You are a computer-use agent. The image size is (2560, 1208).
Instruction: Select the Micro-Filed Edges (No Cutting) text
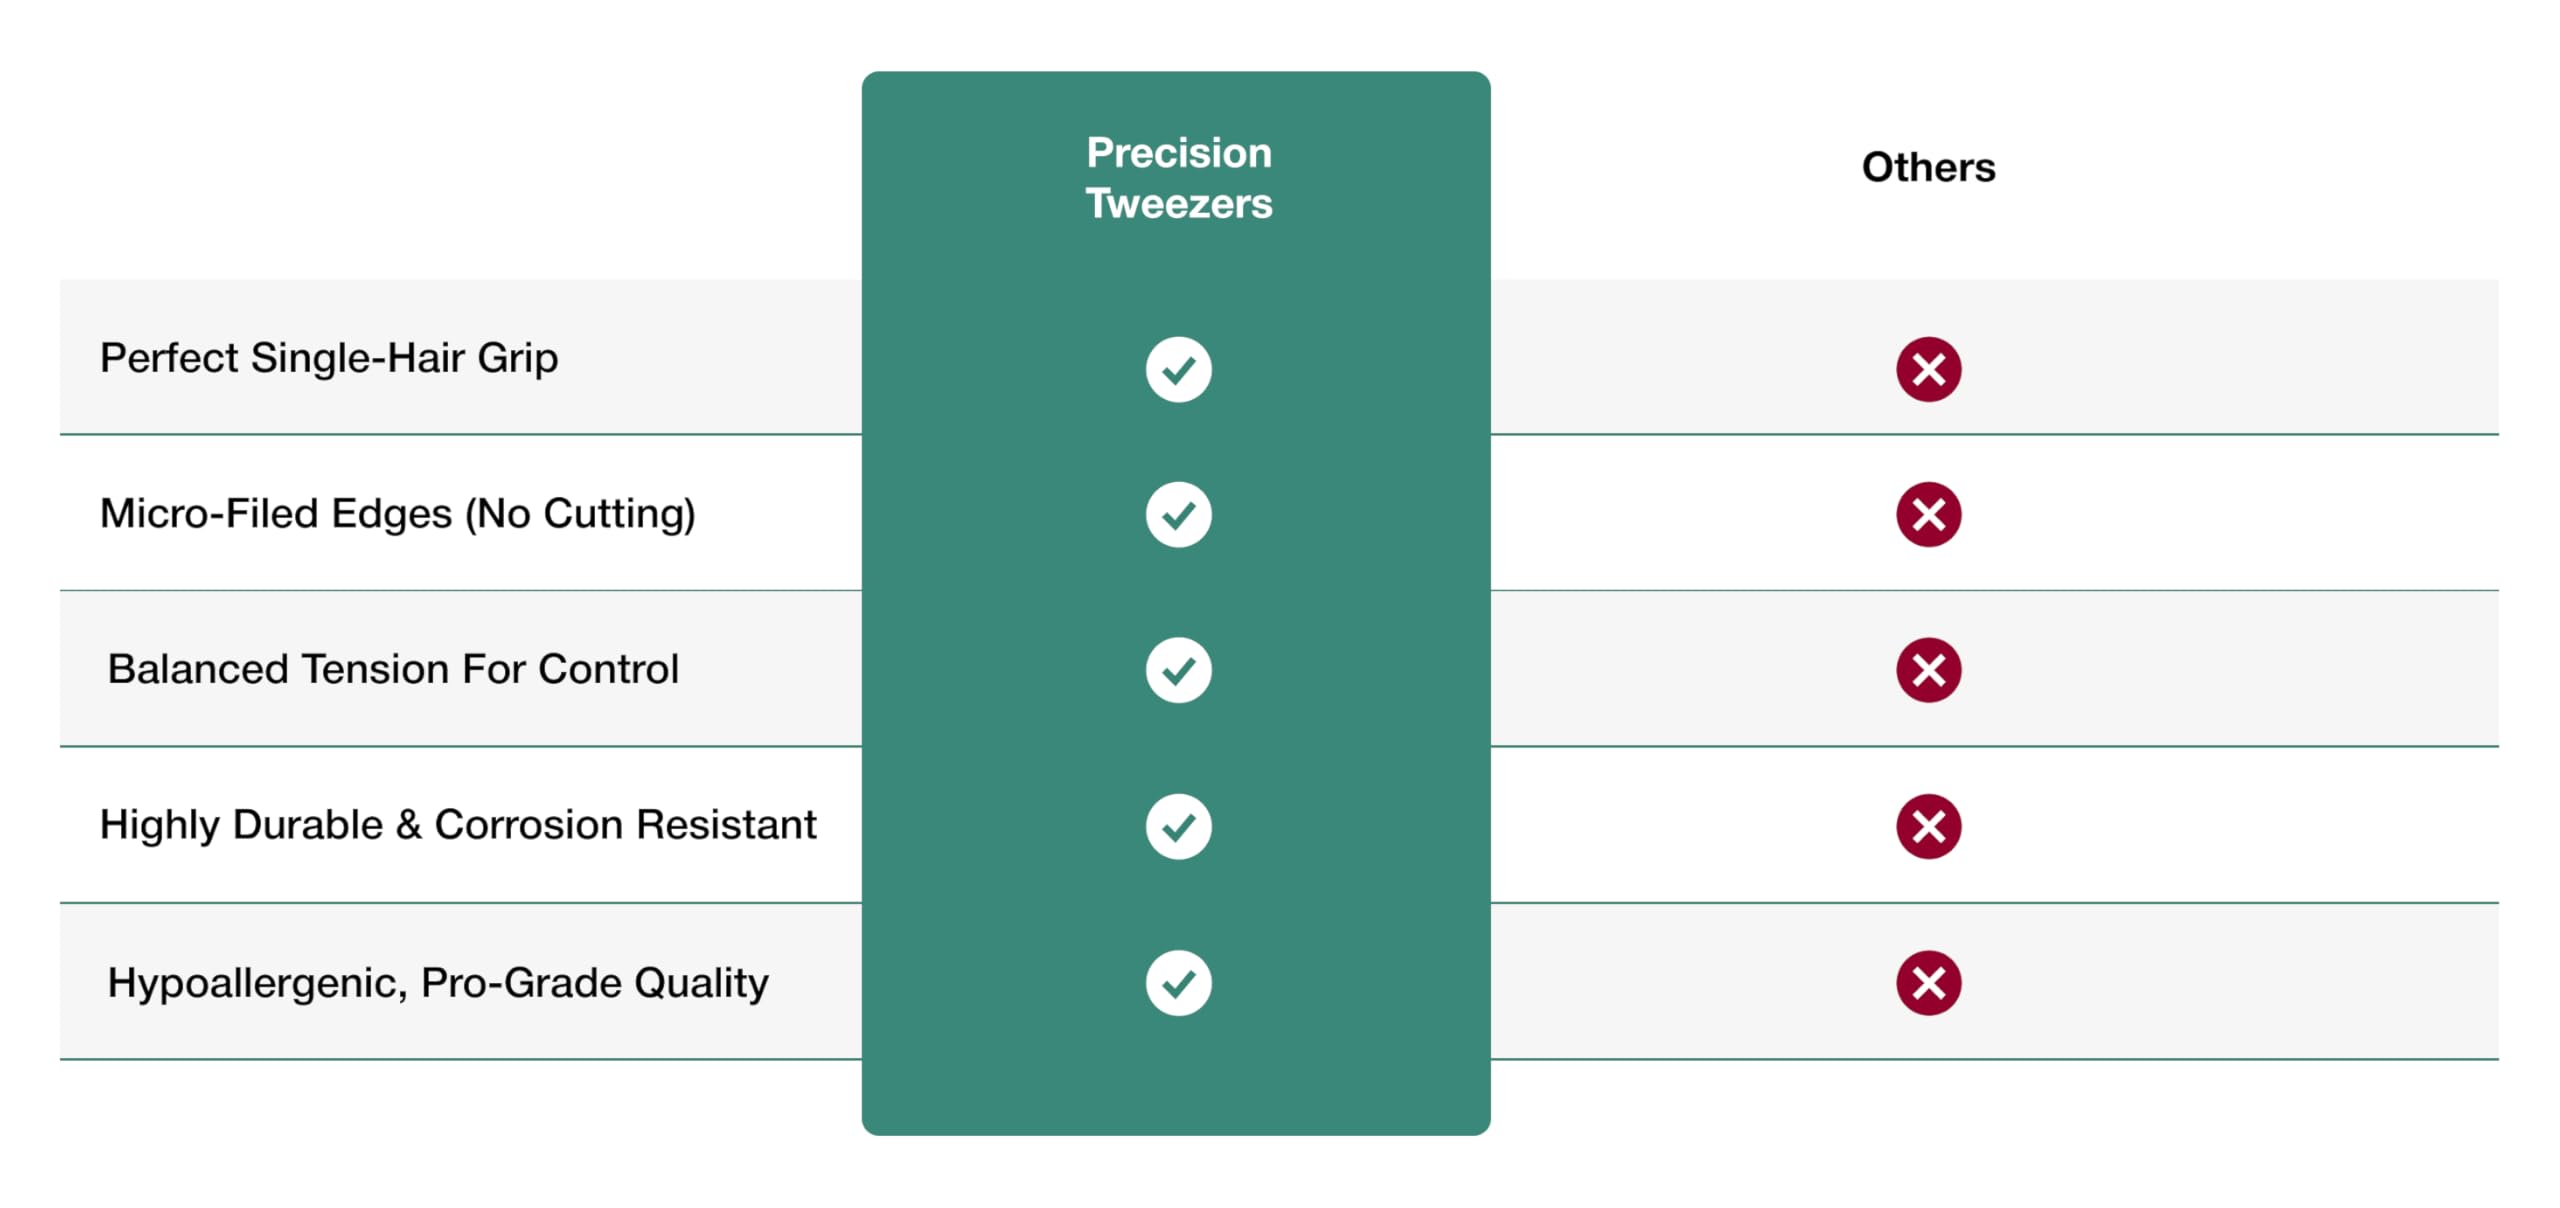pyautogui.click(x=397, y=514)
